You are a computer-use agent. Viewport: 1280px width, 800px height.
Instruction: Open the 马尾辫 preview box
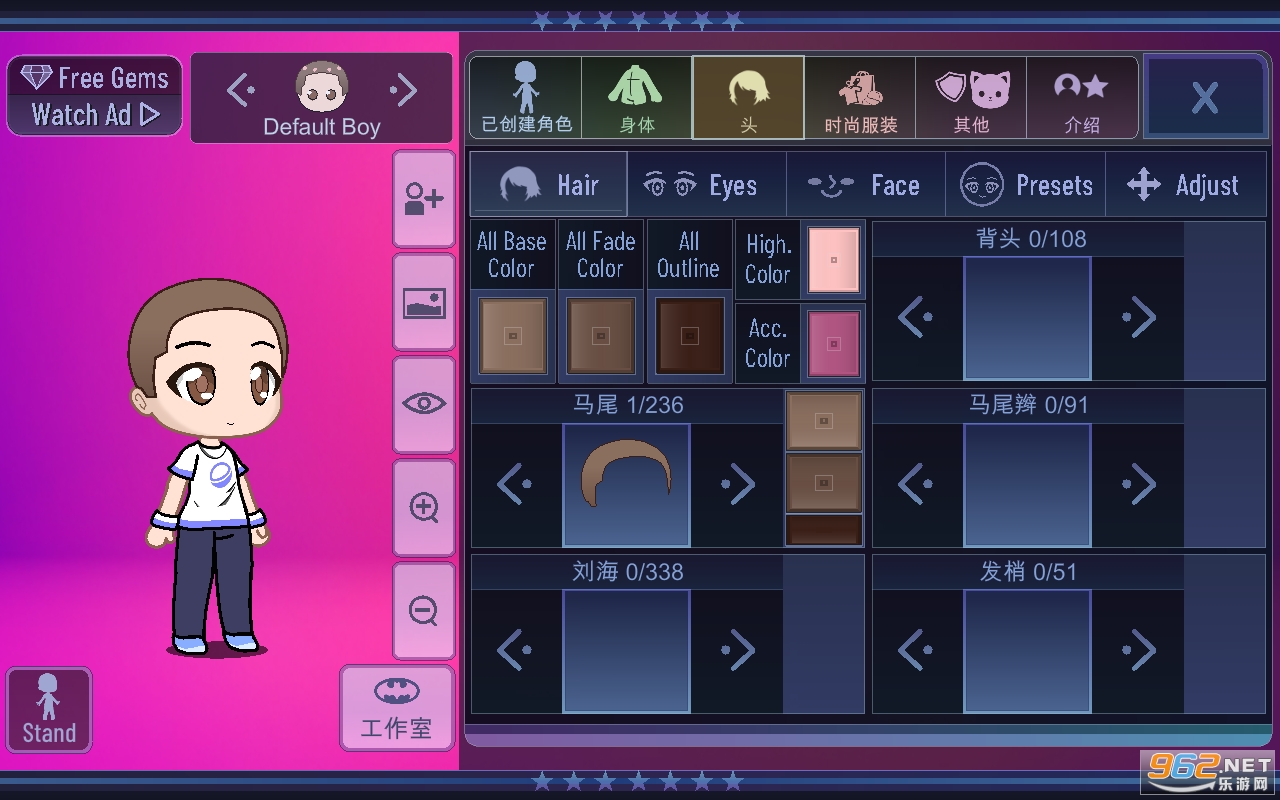[x=1027, y=485]
